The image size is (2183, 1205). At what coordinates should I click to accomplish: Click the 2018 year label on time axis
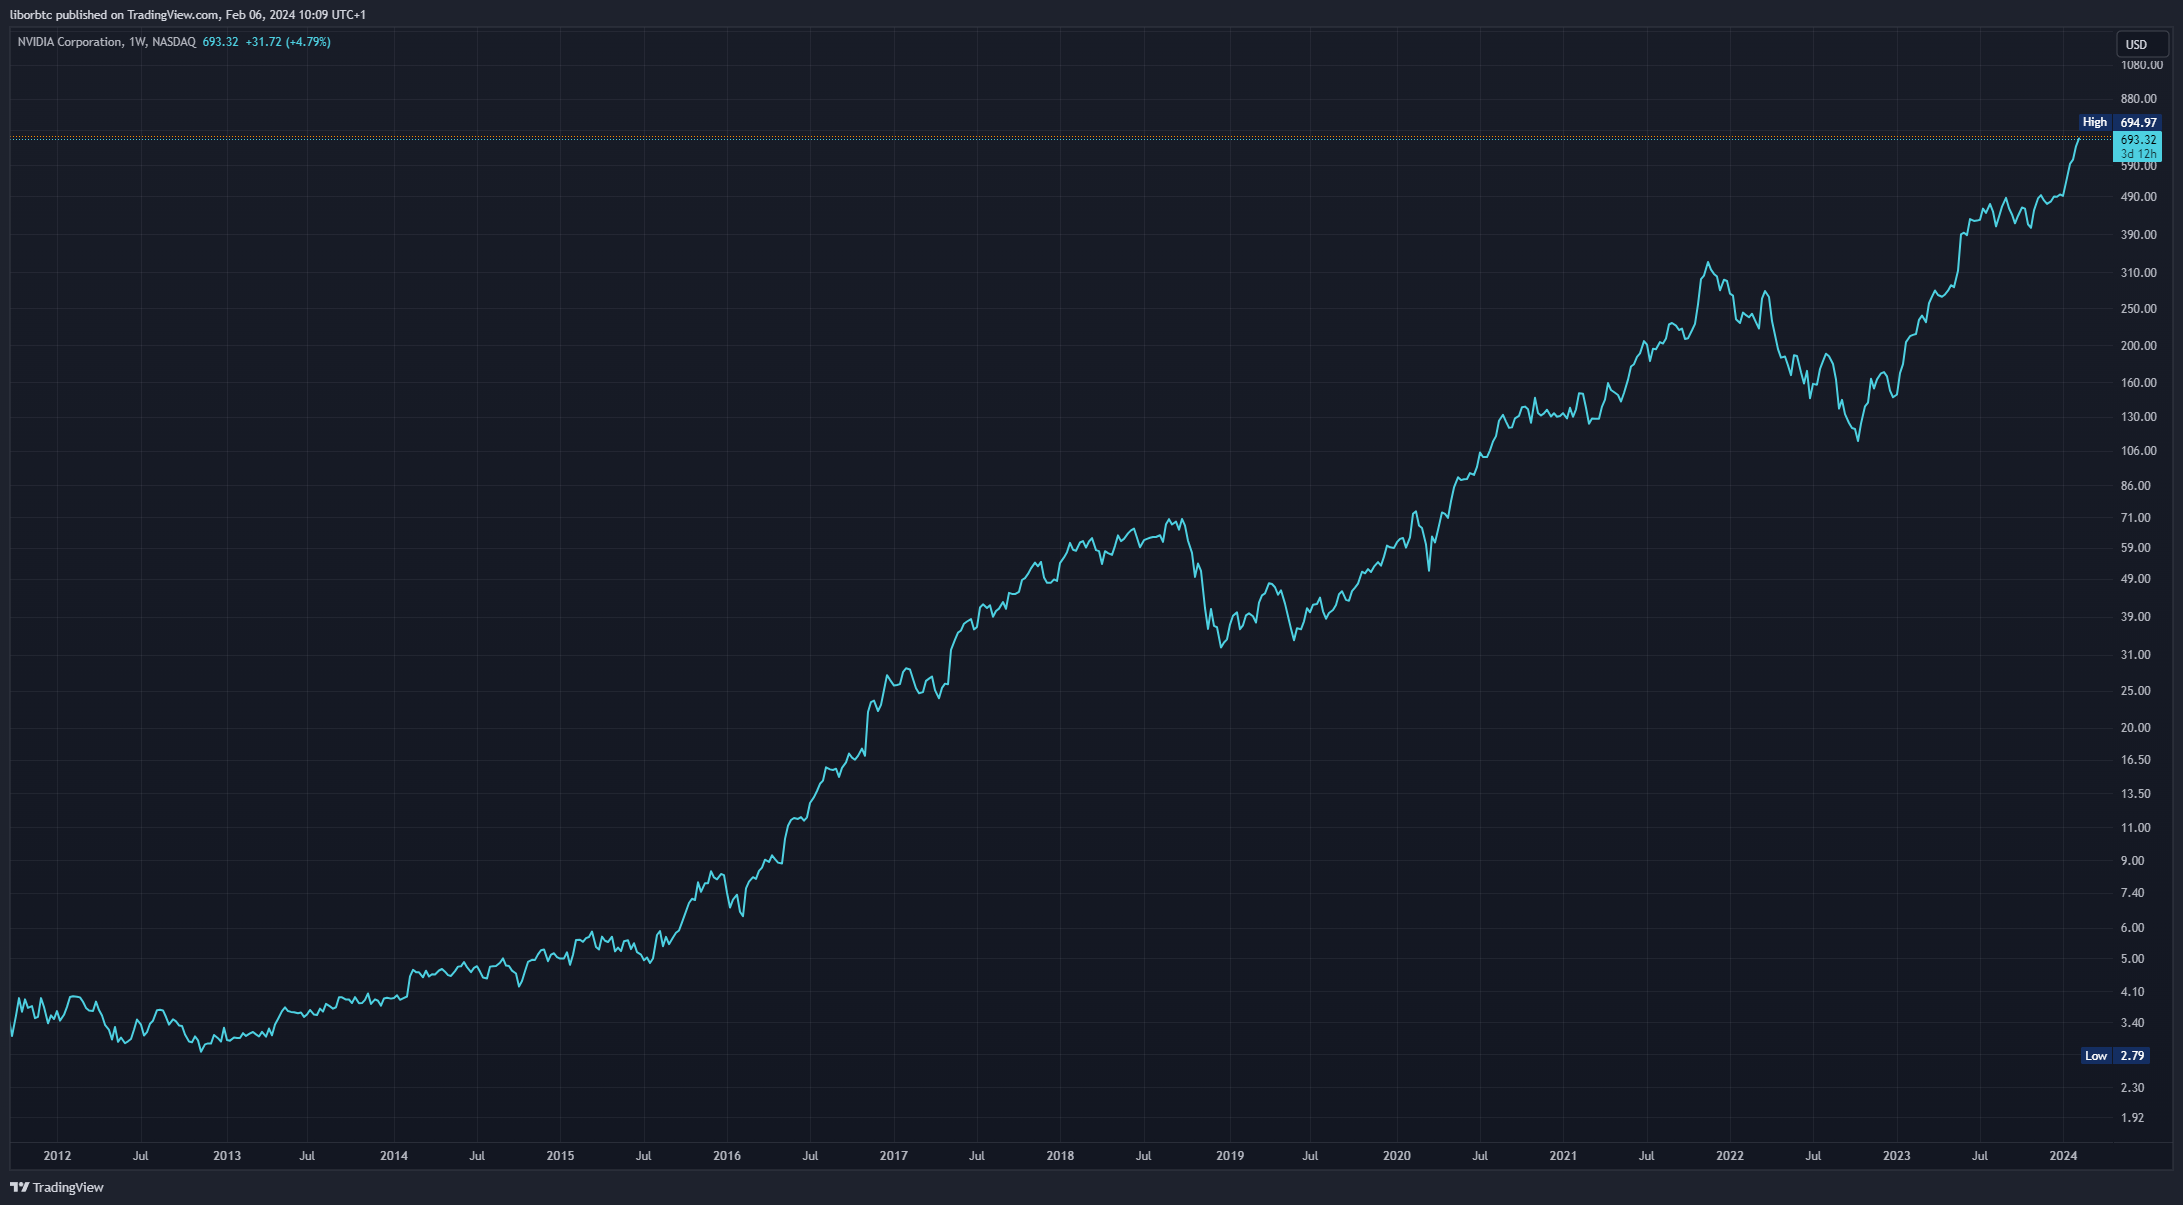1060,1156
